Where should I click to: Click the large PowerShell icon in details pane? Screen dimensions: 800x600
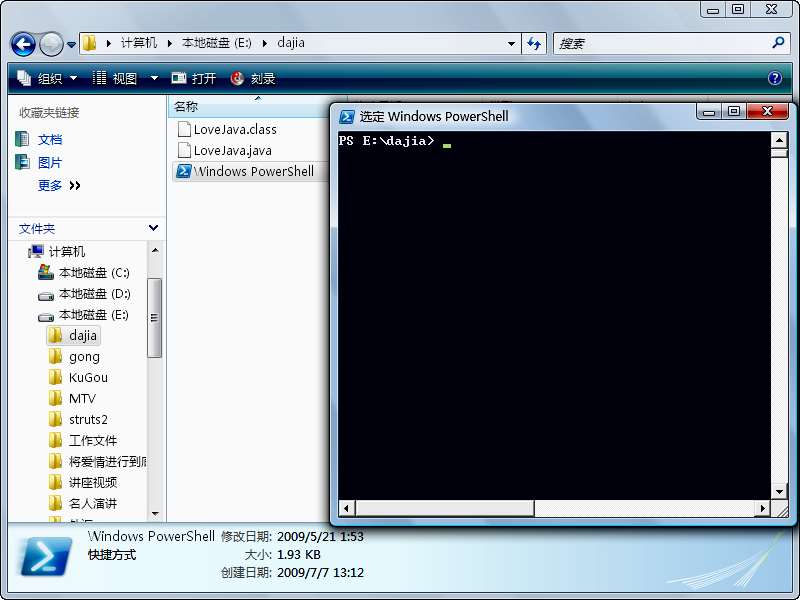(46, 556)
